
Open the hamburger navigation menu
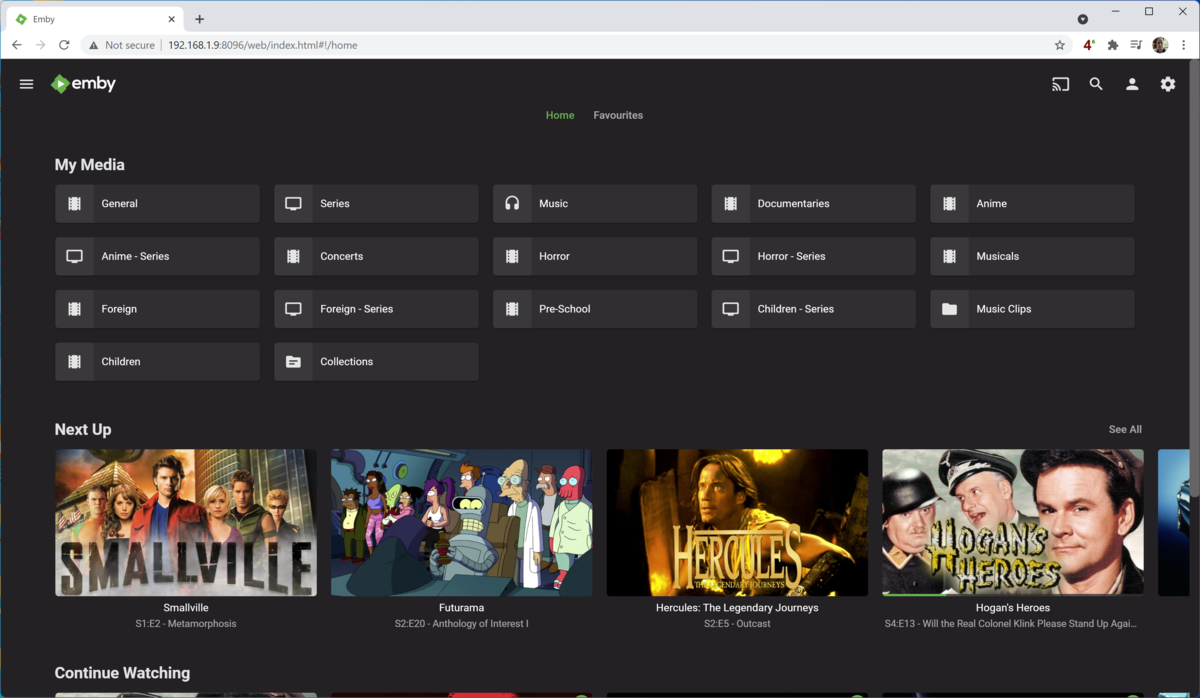tap(27, 84)
